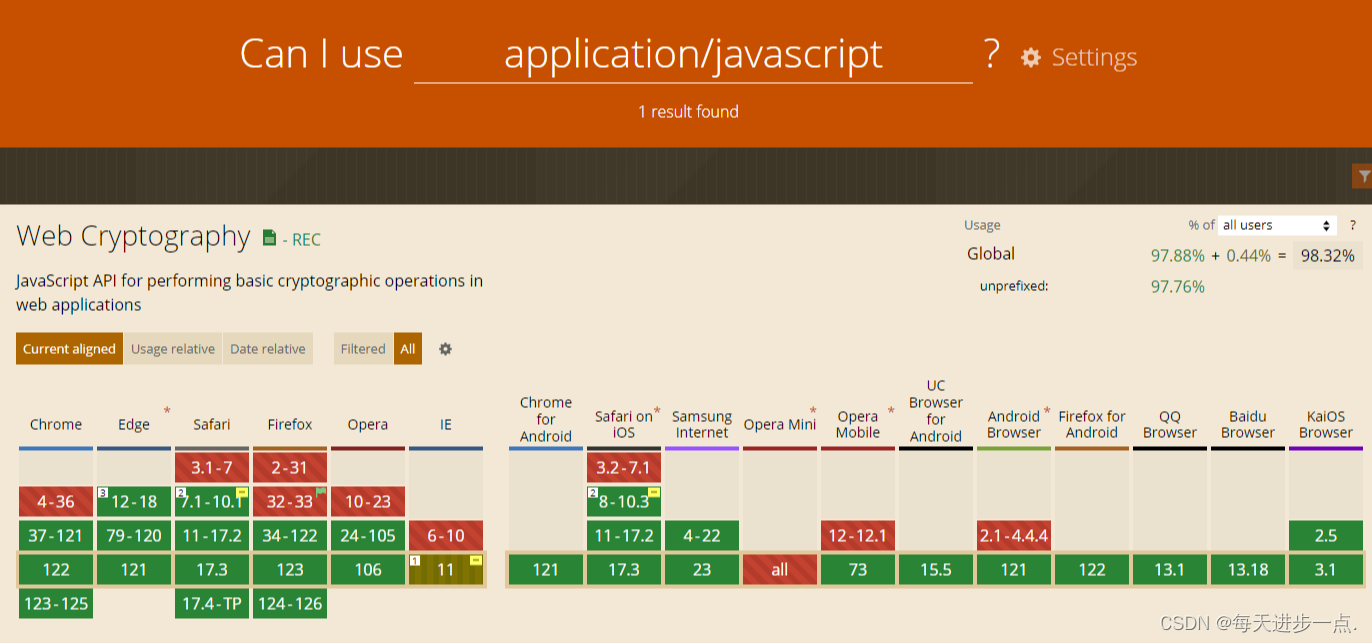Image resolution: width=1372 pixels, height=643 pixels.
Task: Open the spec document icon next to Web Cryptography
Action: coord(269,238)
